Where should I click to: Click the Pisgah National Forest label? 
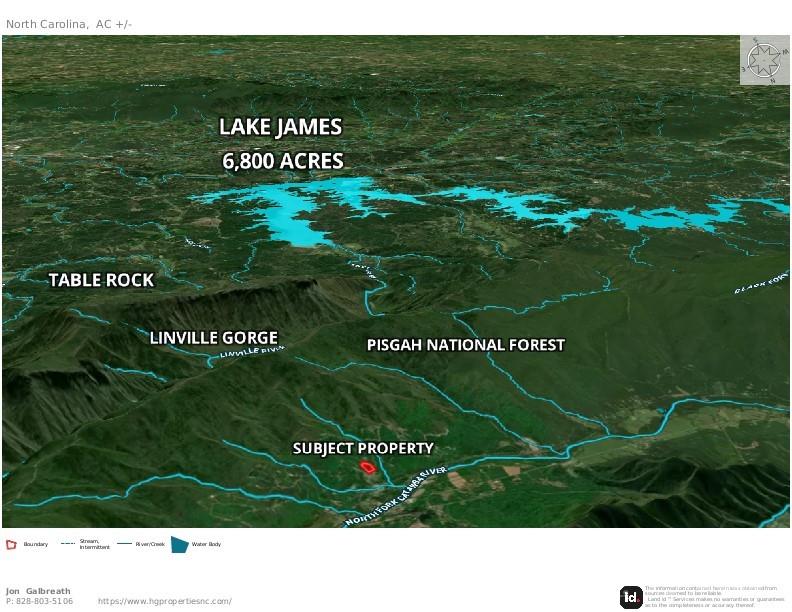465,345
